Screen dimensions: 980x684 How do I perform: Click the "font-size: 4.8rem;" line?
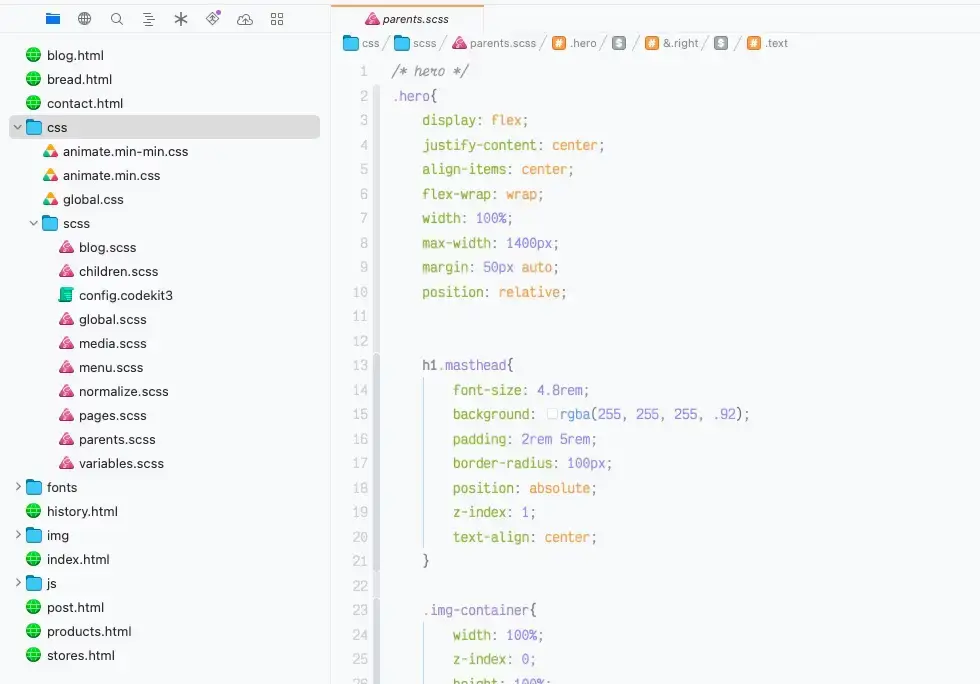[x=521, y=390]
